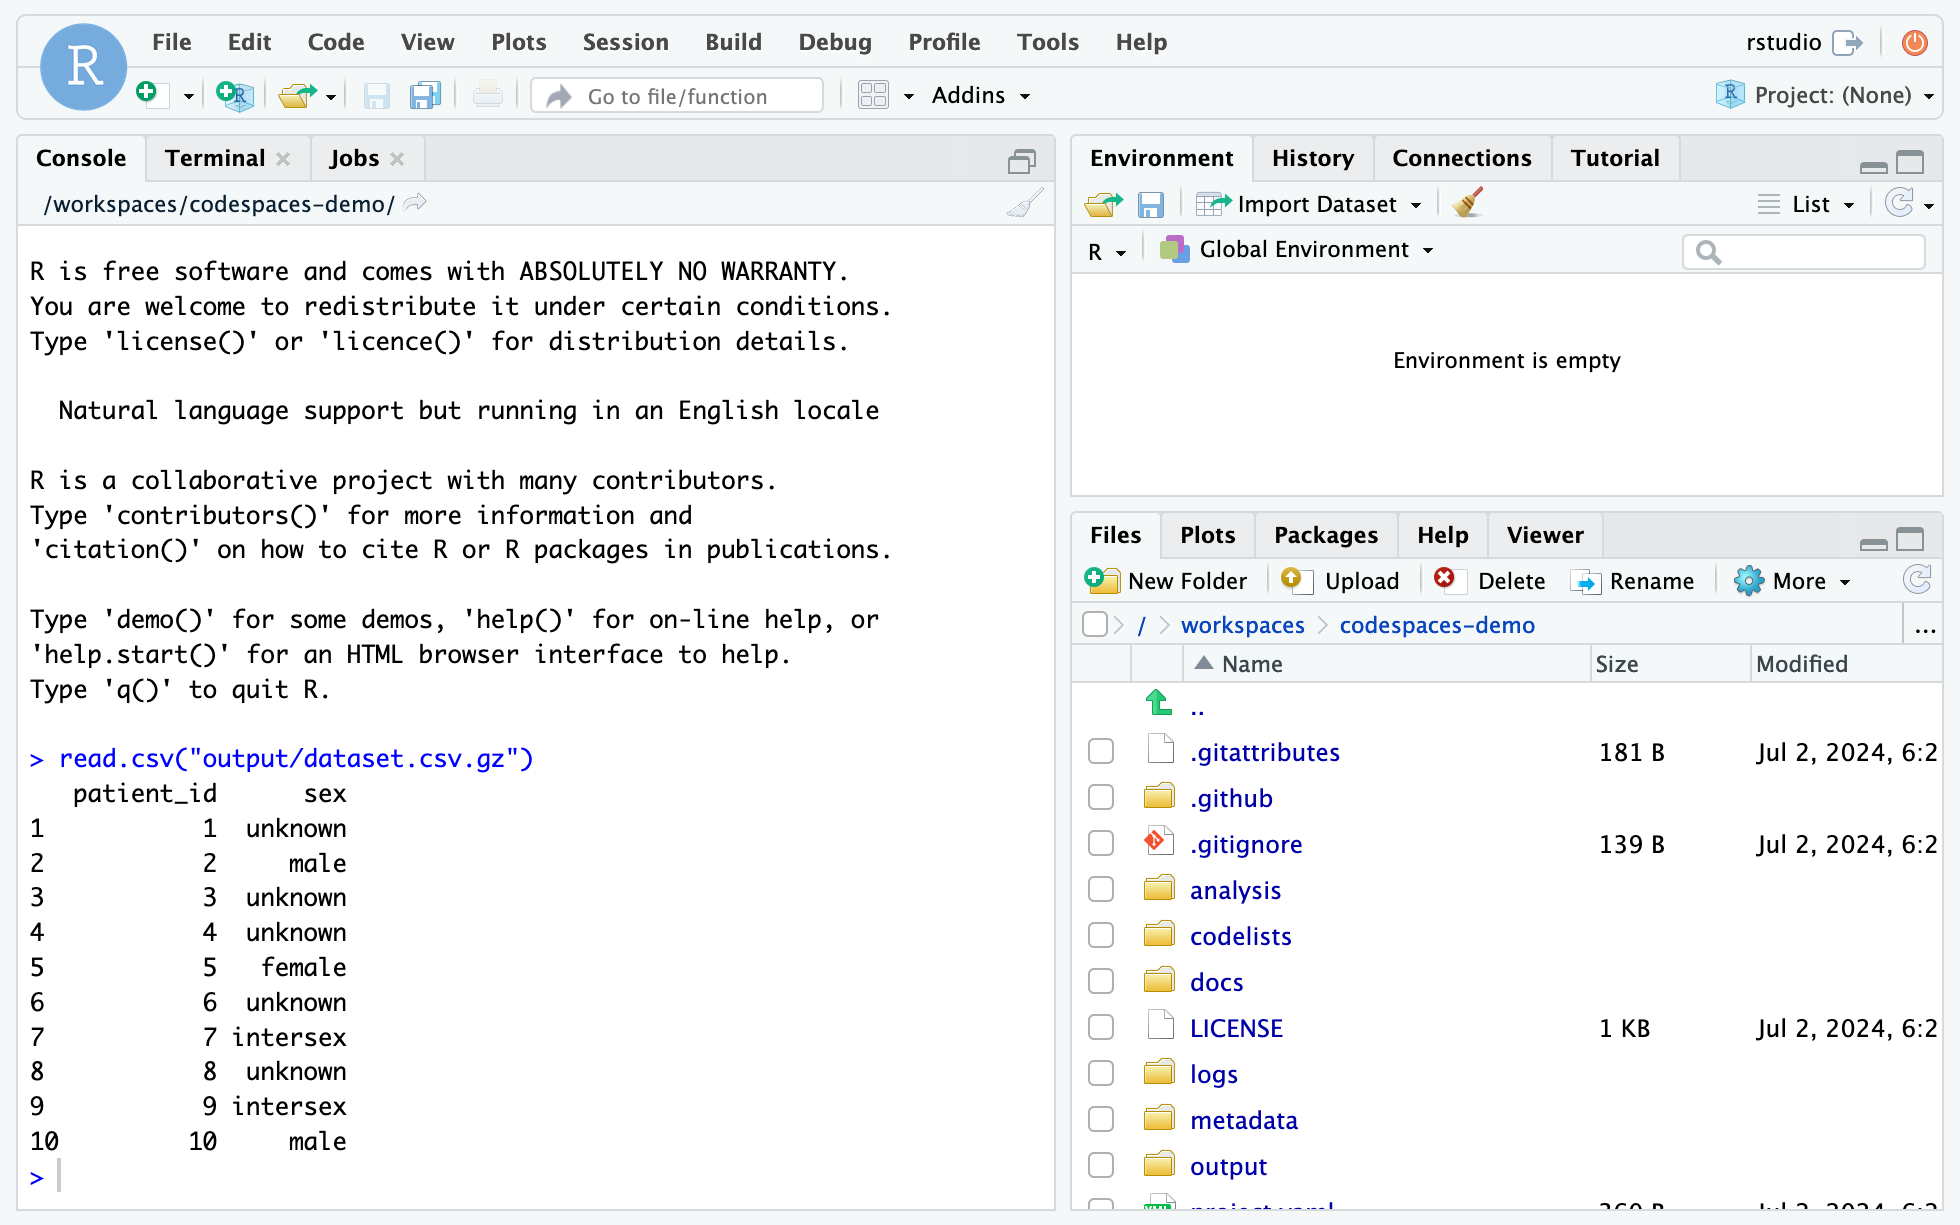
Task: Open the R language selector dropdown
Action: click(1107, 251)
